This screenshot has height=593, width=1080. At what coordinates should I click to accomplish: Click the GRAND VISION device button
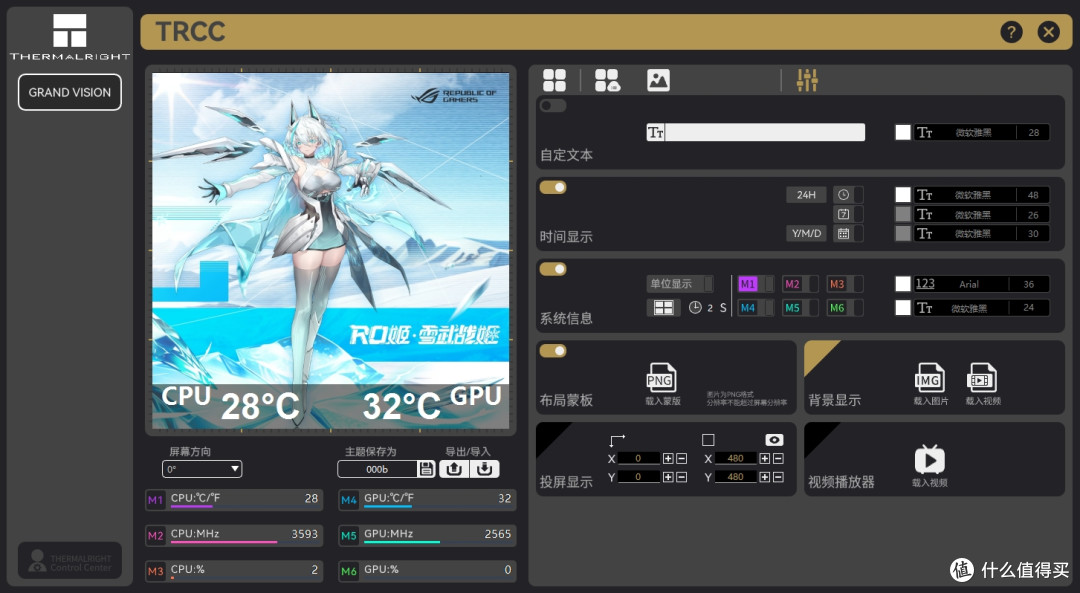pyautogui.click(x=70, y=92)
